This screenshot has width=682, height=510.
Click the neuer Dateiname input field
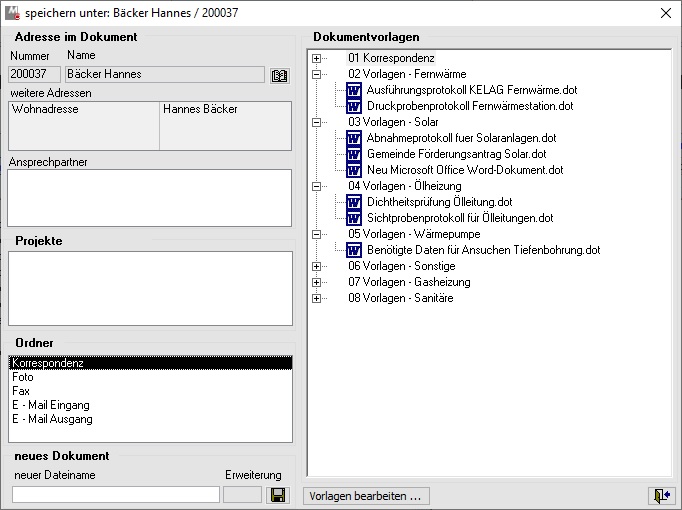click(x=115, y=494)
